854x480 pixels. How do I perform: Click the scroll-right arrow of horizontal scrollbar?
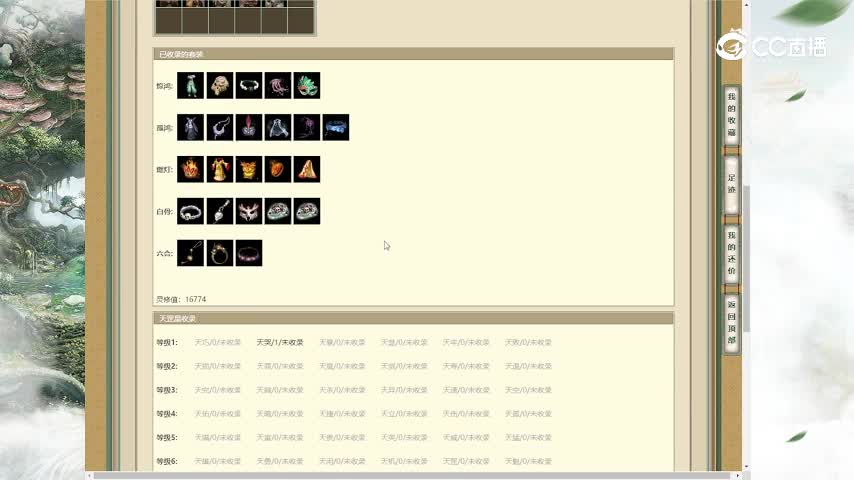(738, 476)
